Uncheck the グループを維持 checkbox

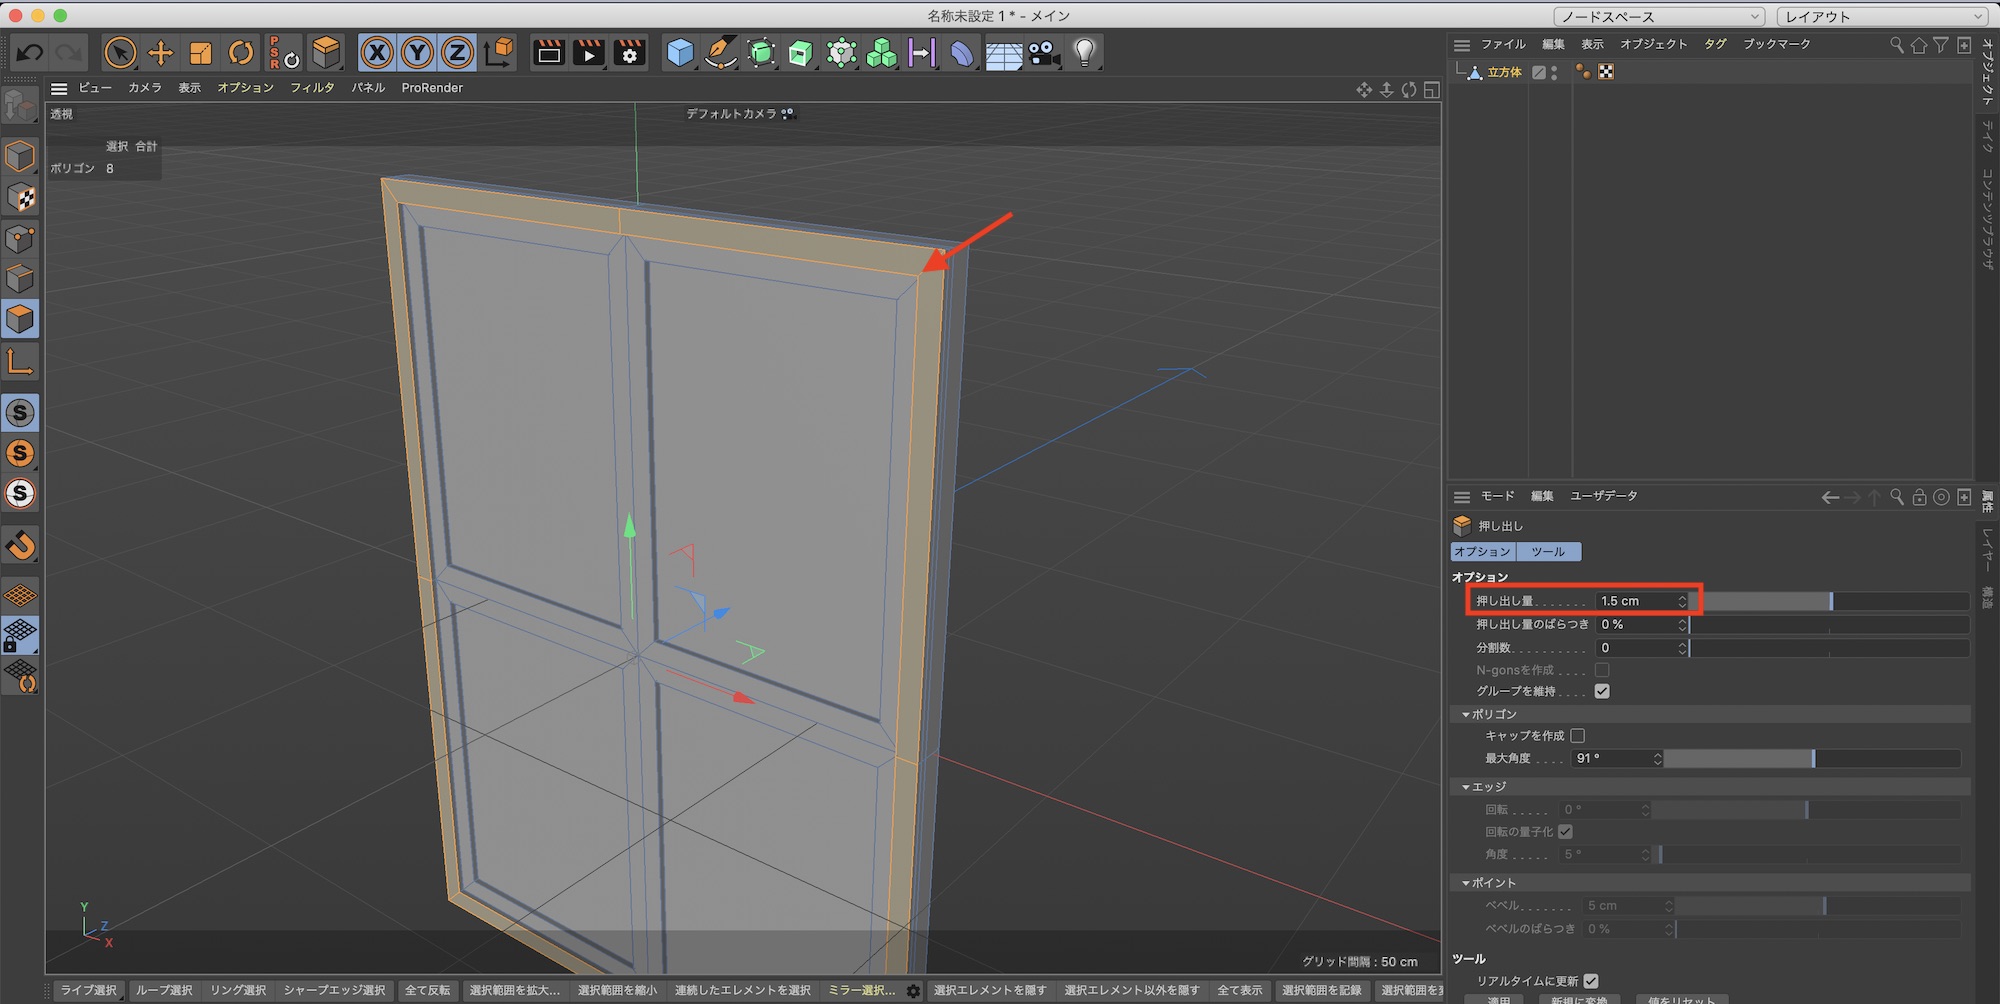[x=1602, y=691]
